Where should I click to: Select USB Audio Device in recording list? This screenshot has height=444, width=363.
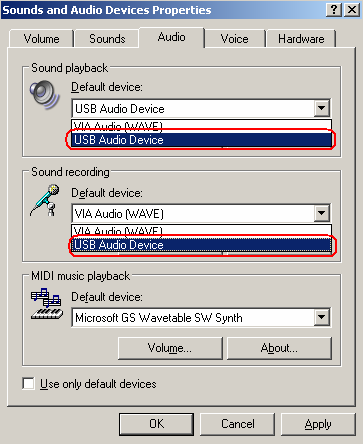[x=201, y=245]
